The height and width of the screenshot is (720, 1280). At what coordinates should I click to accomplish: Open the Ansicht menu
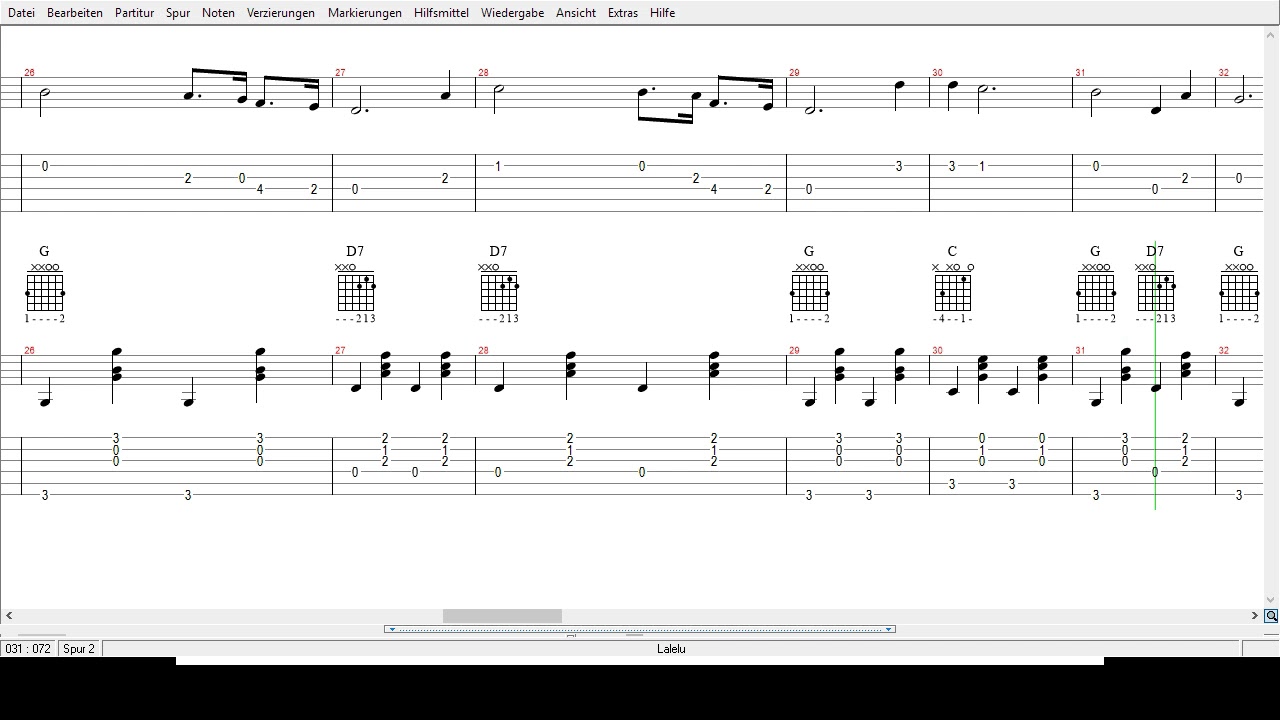(x=576, y=13)
